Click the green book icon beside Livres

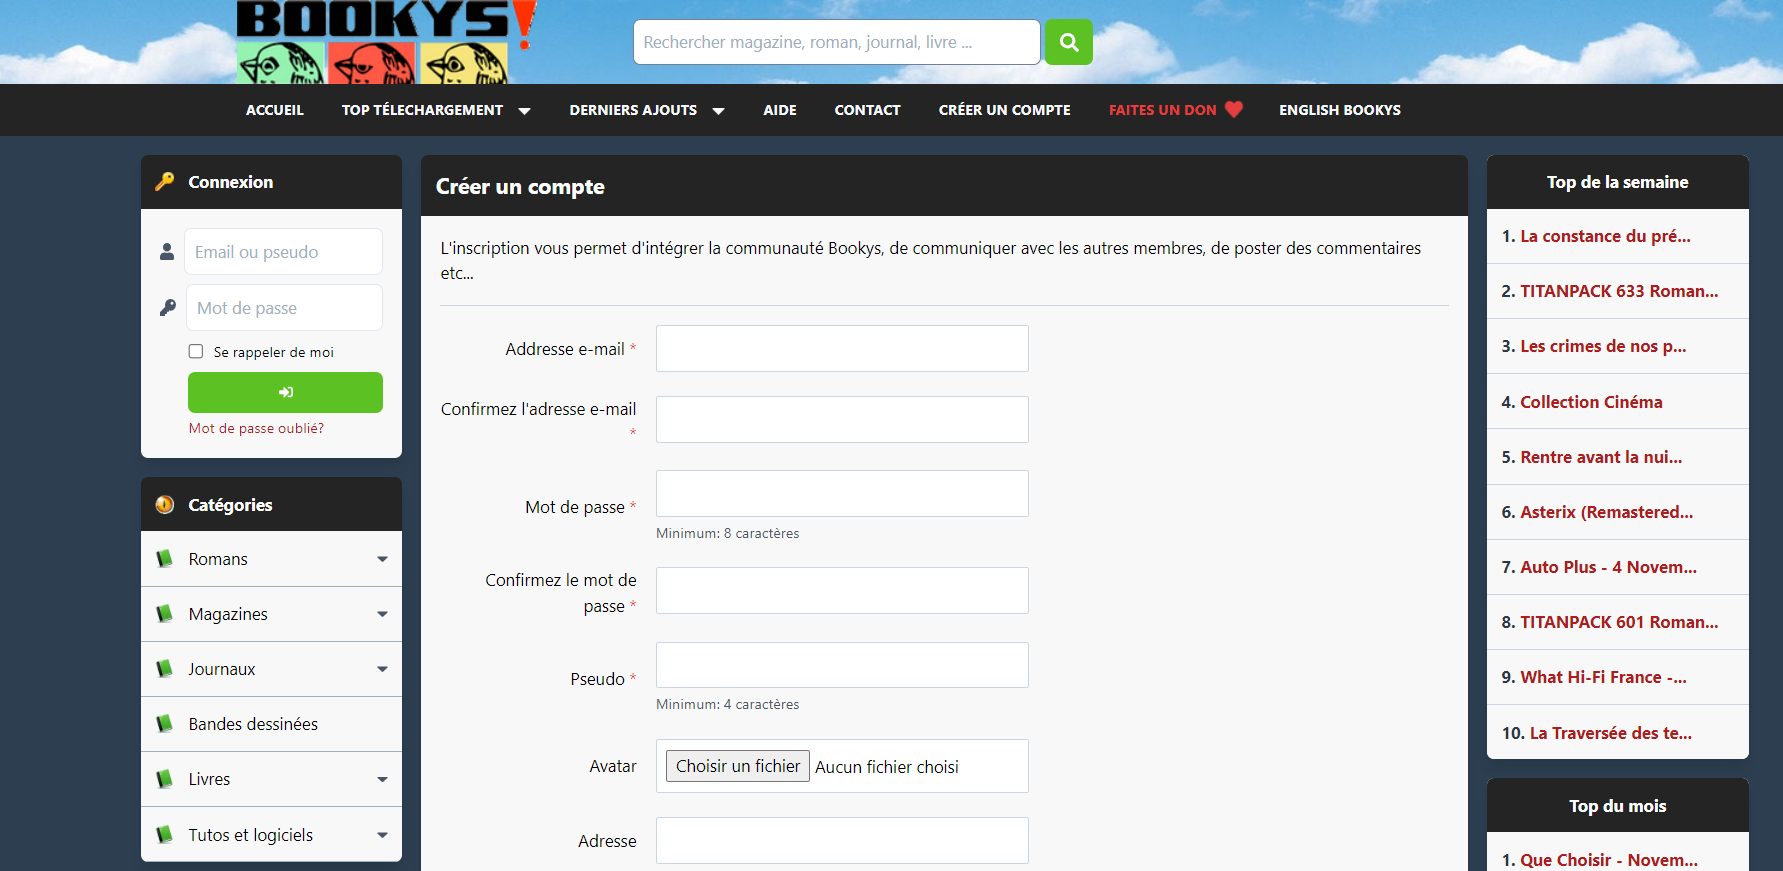164,778
